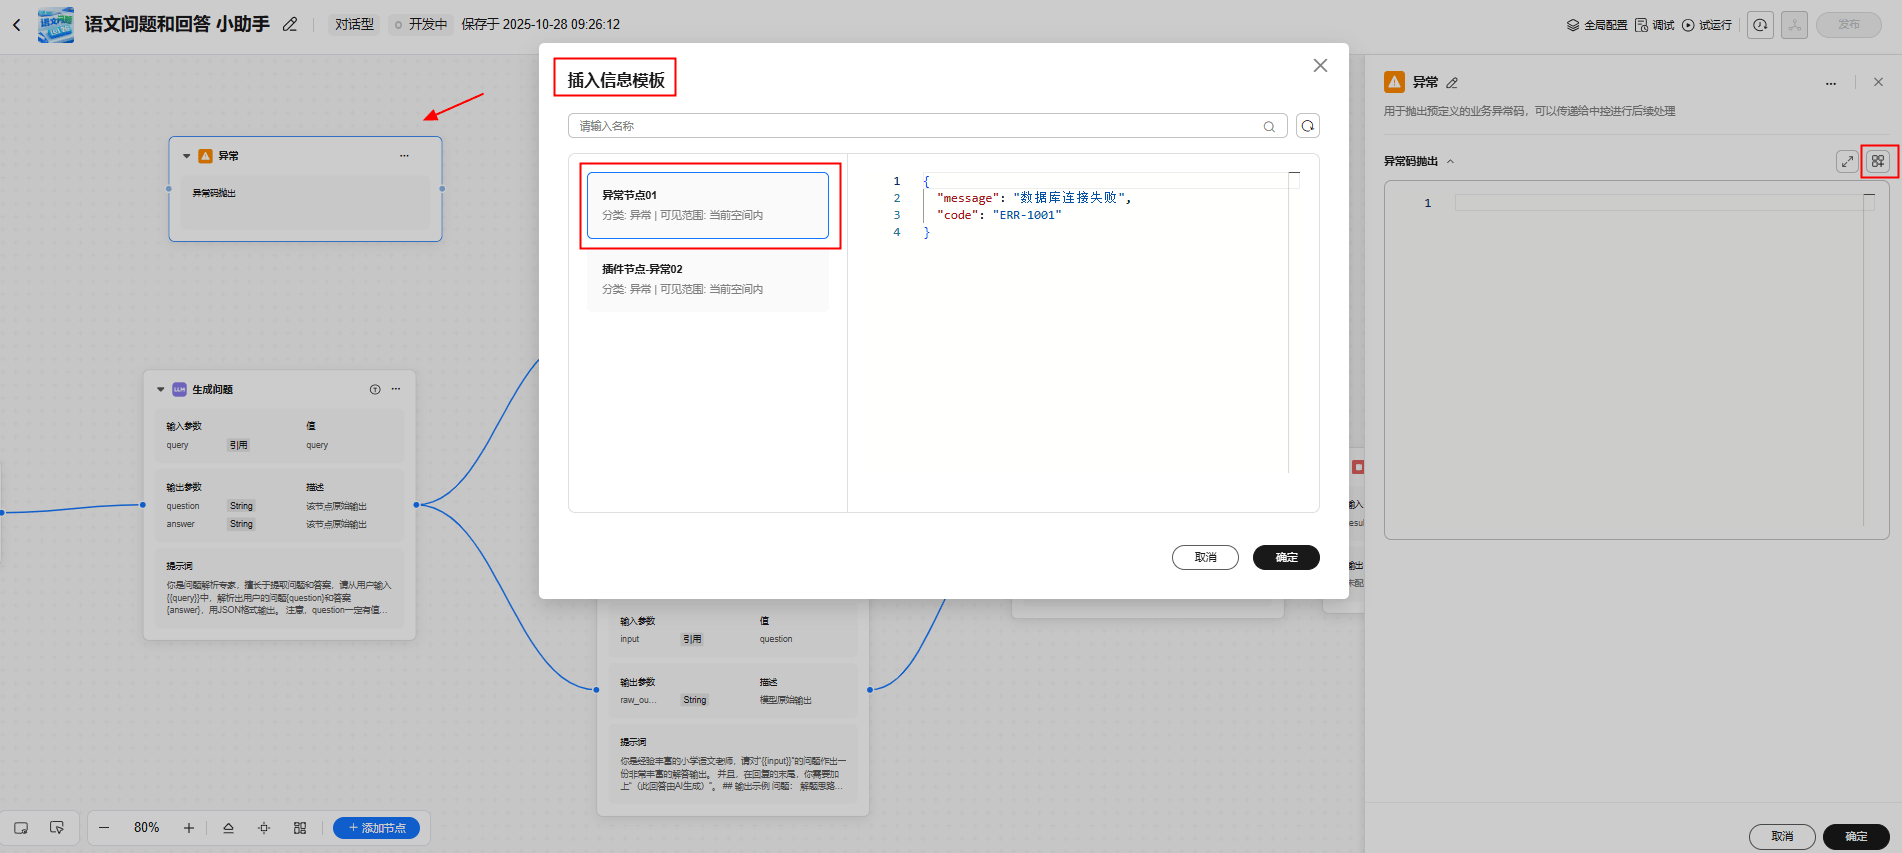Confirm template insertion with 确定
Viewport: 1902px width, 853px height.
pyautogui.click(x=1286, y=557)
